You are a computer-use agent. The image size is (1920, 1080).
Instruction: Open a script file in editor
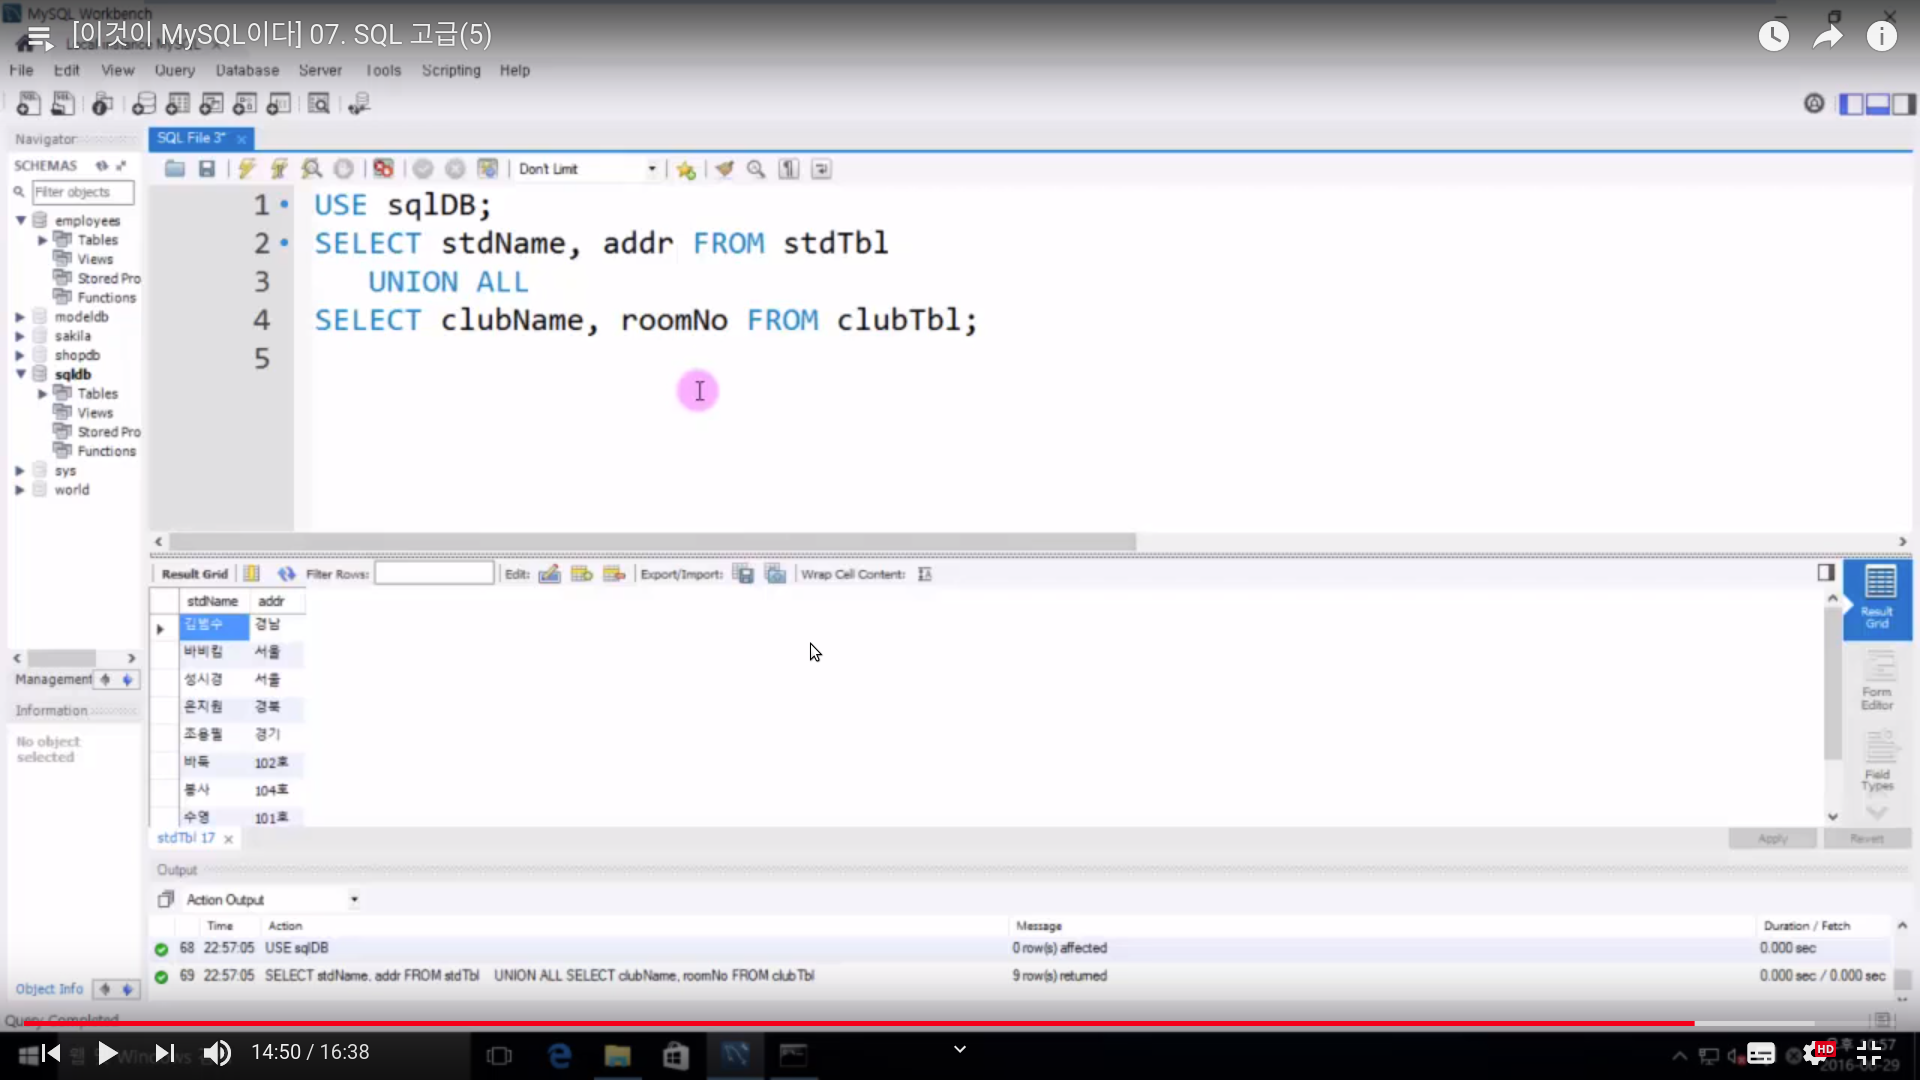click(175, 169)
